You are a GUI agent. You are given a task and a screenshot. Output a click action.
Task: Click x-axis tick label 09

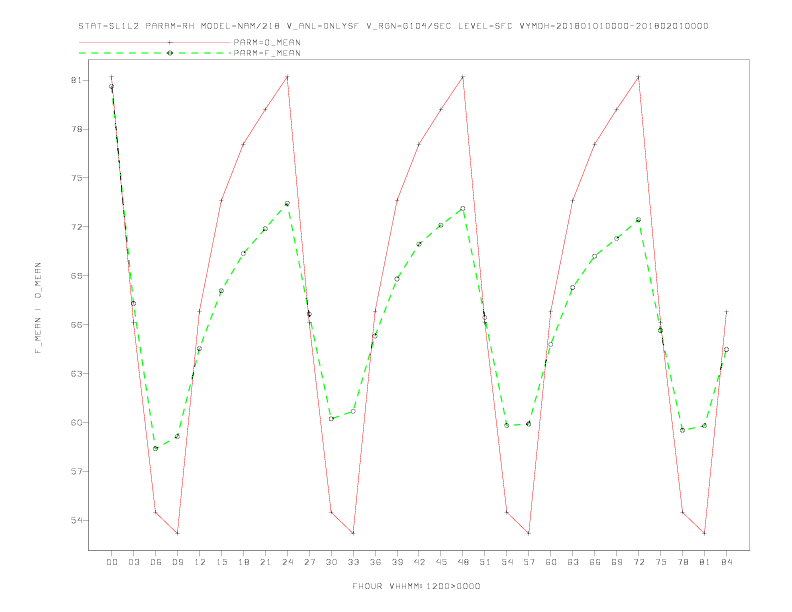[x=177, y=562]
